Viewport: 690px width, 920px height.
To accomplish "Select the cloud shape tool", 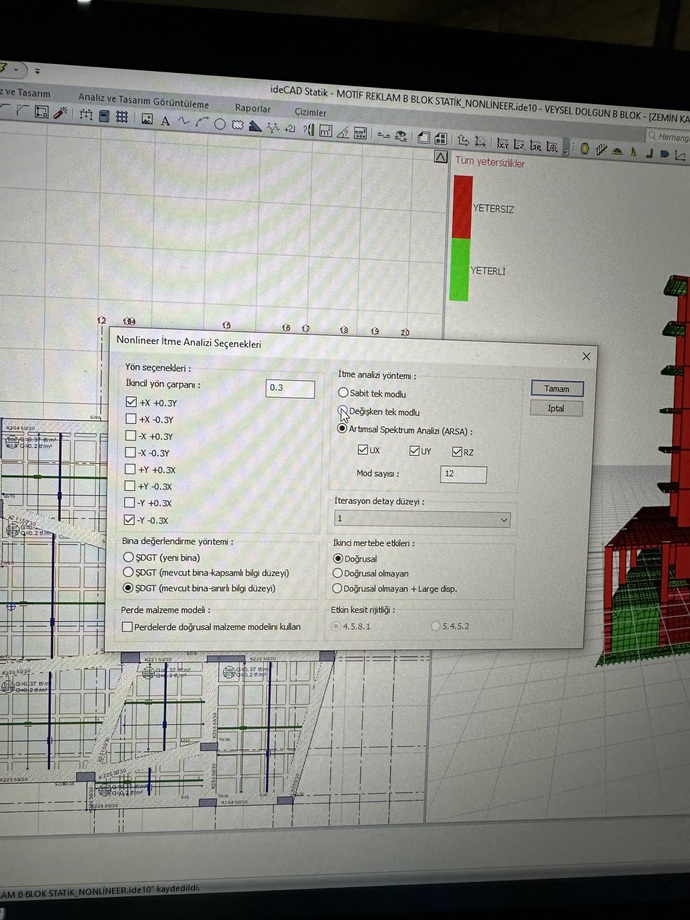I will (x=238, y=124).
